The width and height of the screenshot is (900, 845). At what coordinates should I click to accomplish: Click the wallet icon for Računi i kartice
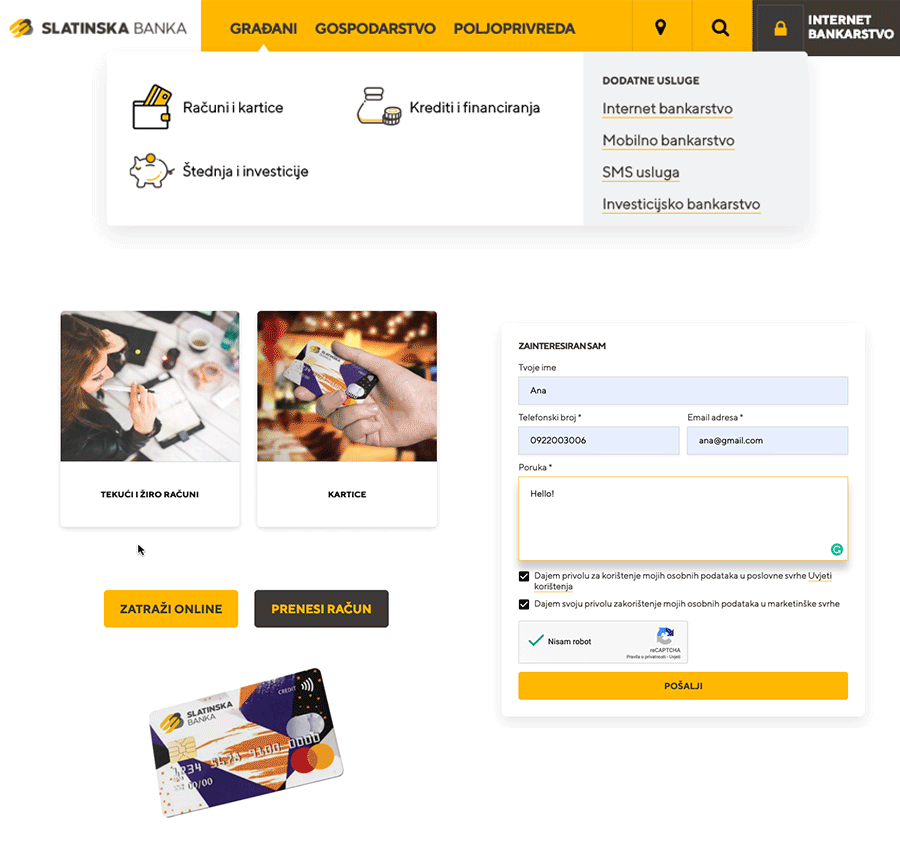pyautogui.click(x=152, y=107)
